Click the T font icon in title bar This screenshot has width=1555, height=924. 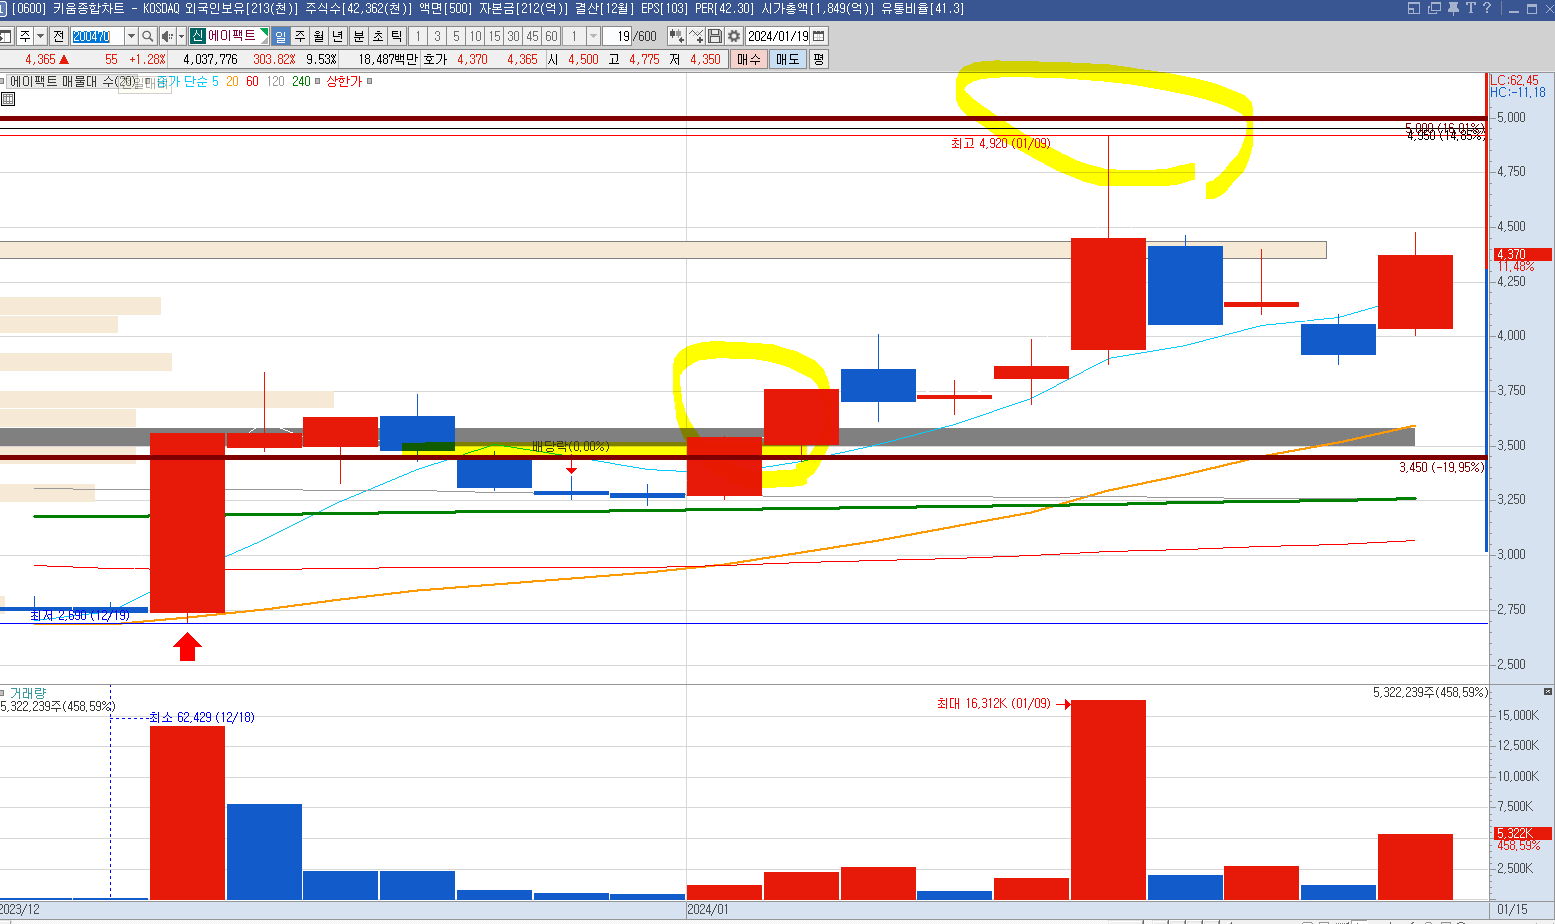(x=1470, y=8)
